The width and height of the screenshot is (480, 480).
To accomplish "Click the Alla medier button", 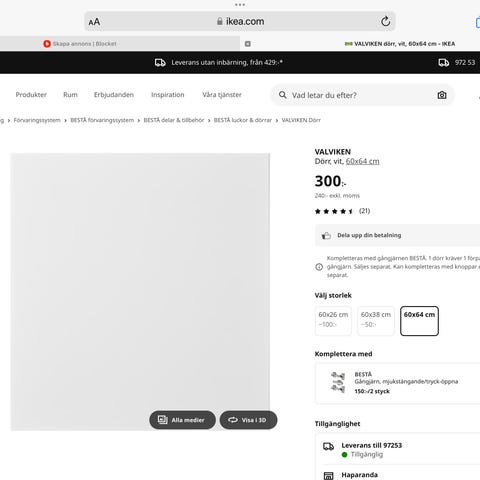I will point(182,420).
